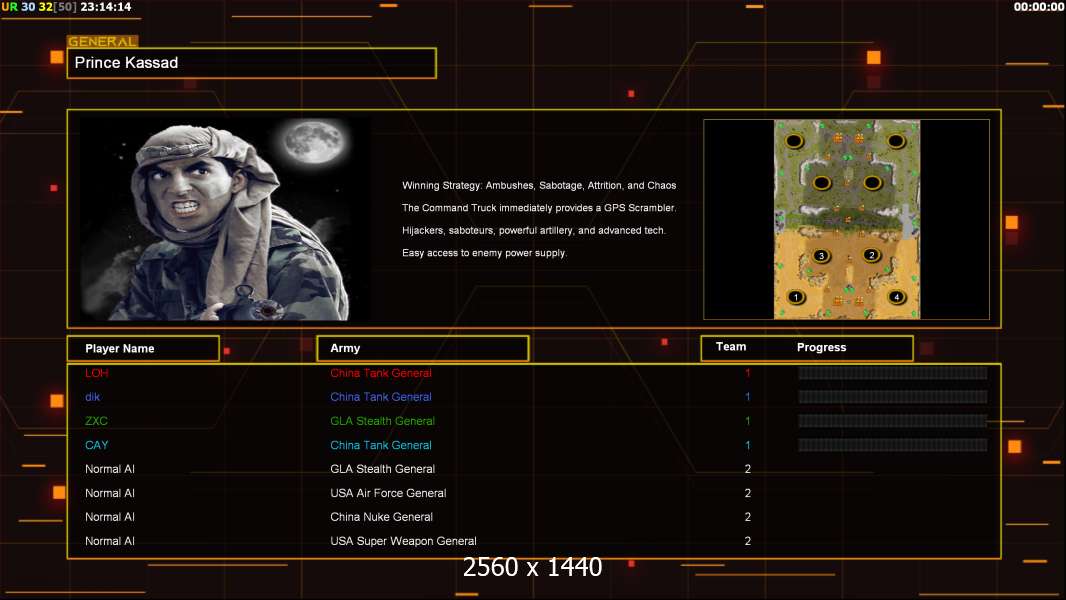
Task: Select player name CAY
Action: click(97, 445)
